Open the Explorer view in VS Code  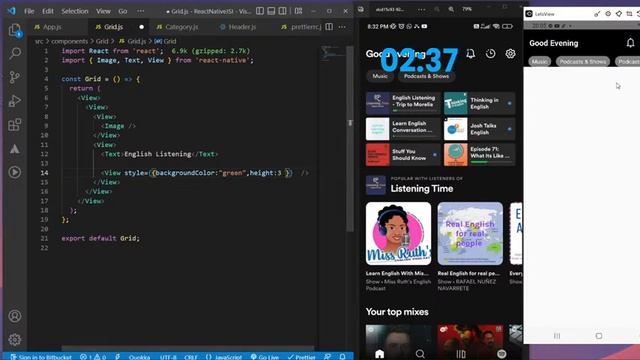[x=15, y=30]
